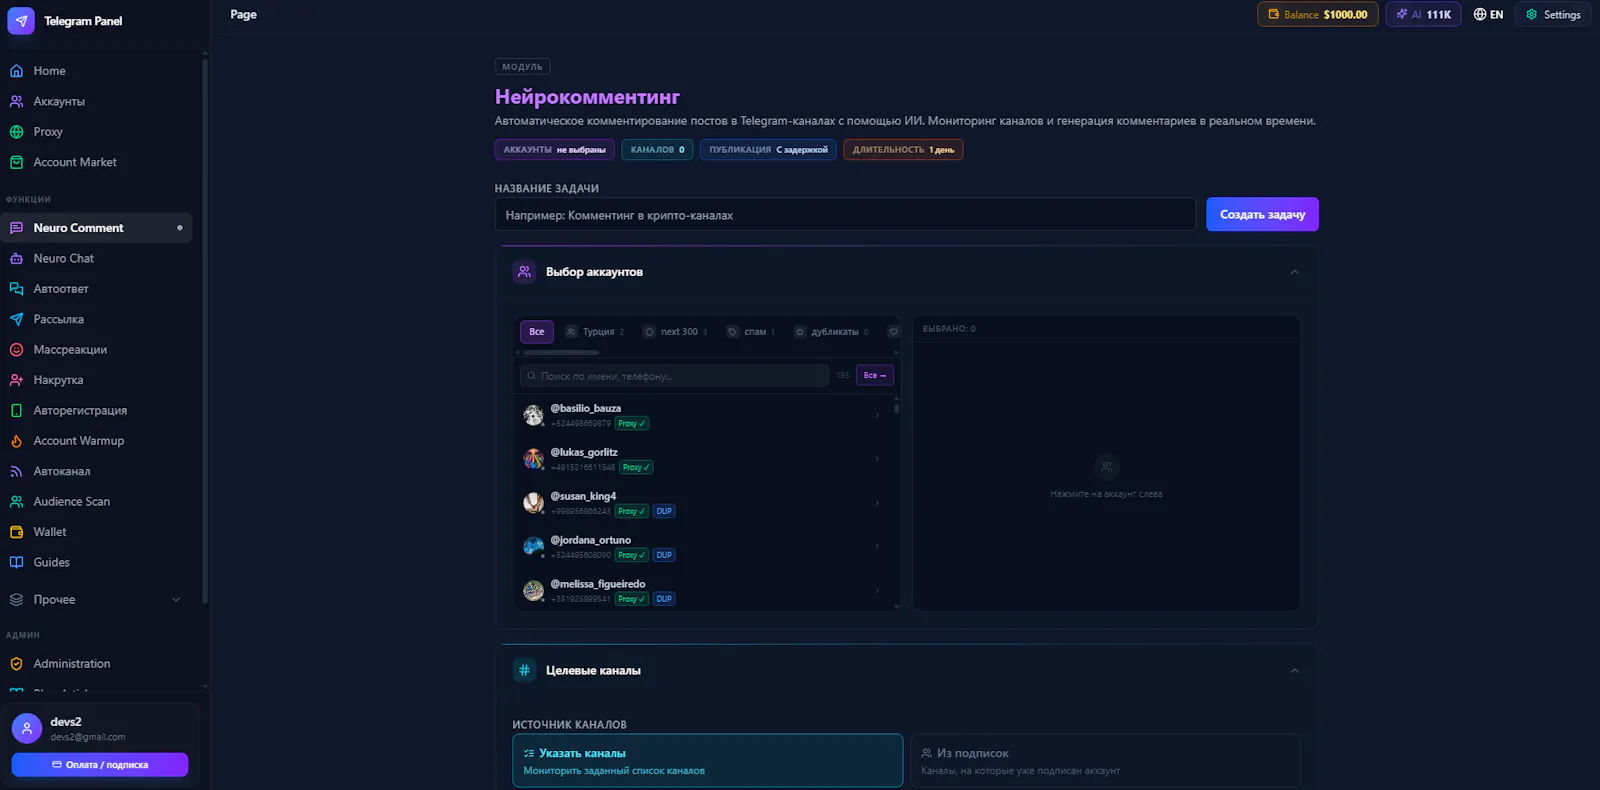1600x790 pixels.
Task: Click the DUP tag on @jordana_ortuno
Action: pos(664,555)
